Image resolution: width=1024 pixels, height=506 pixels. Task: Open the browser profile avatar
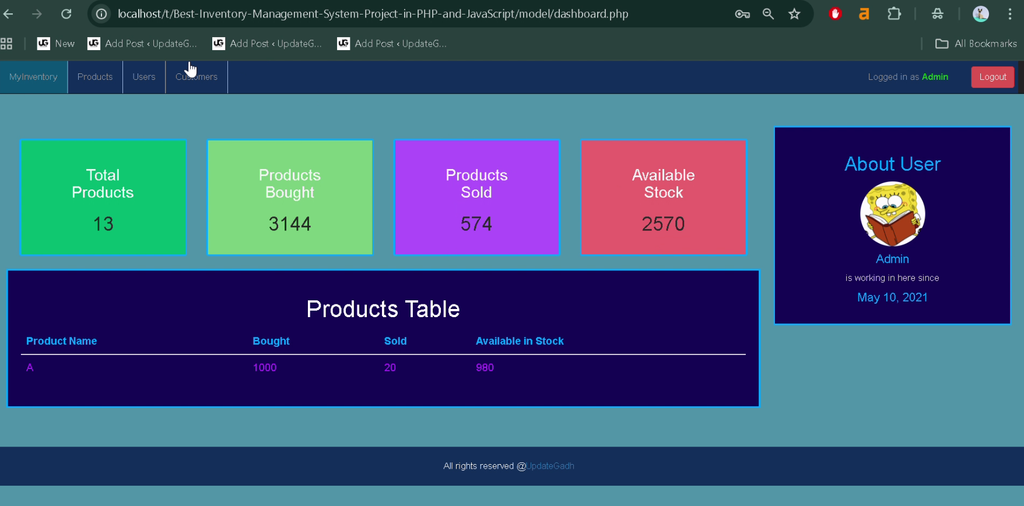click(980, 14)
